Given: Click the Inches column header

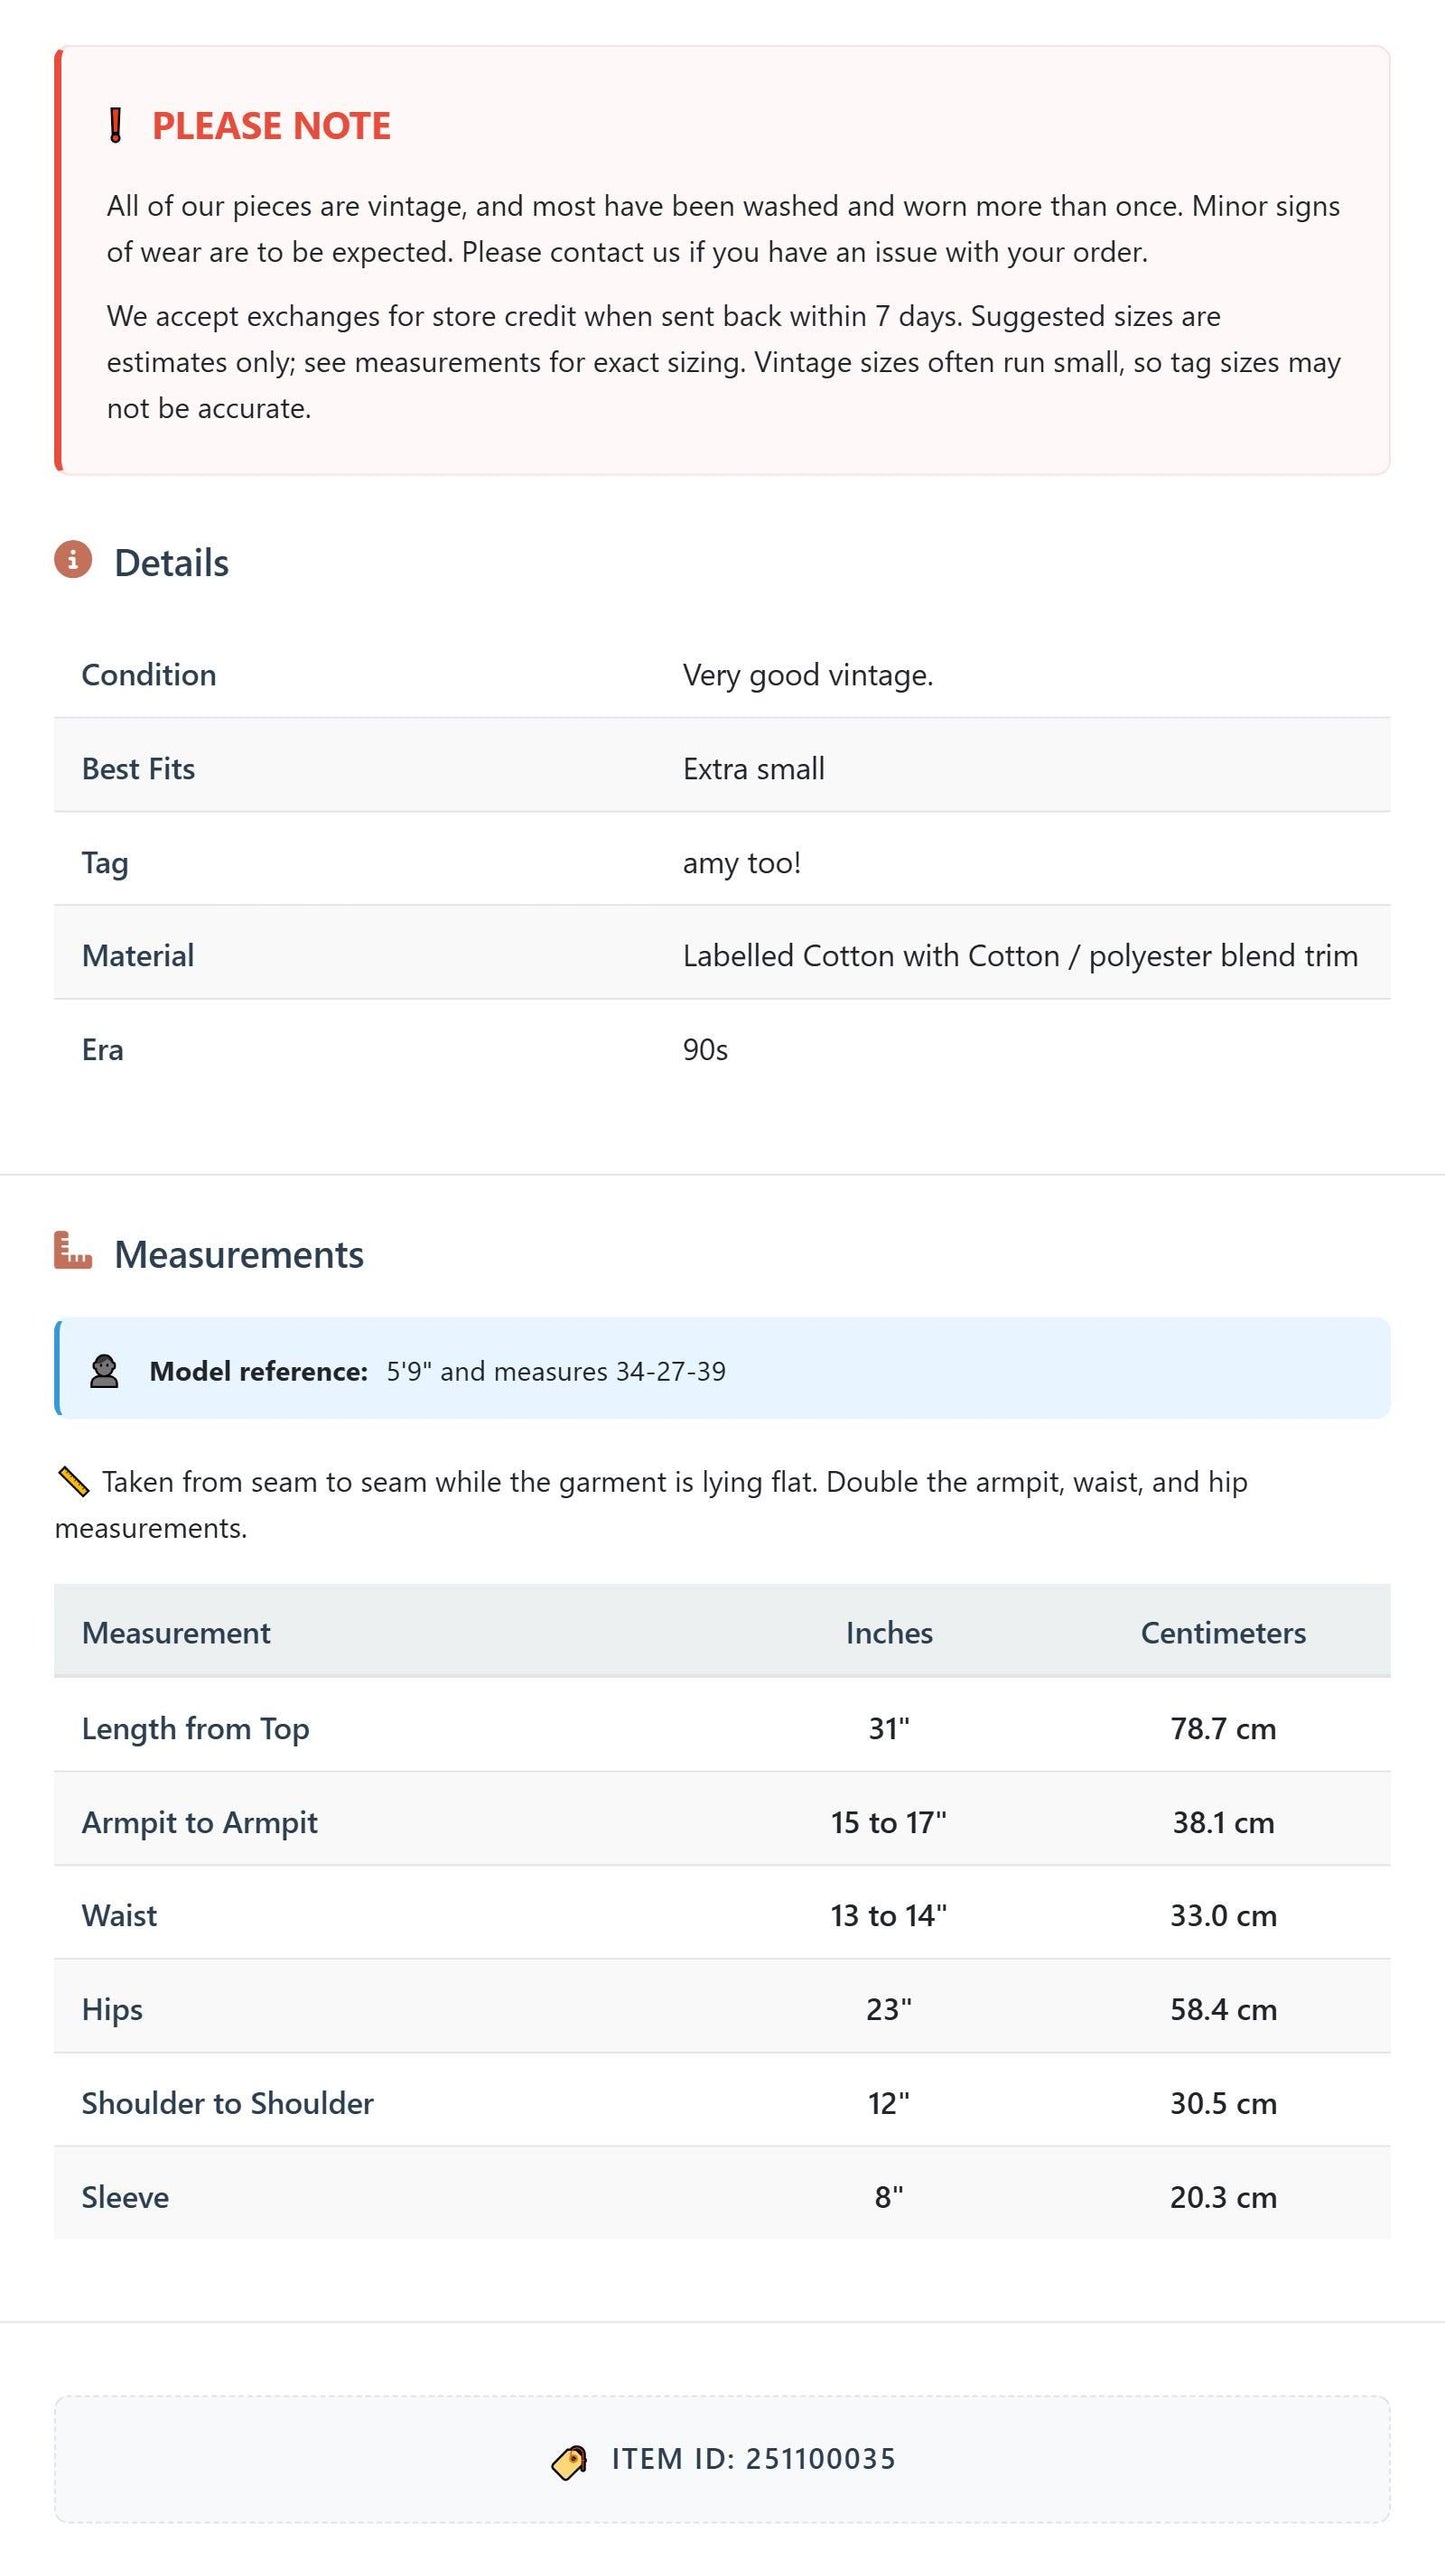Looking at the screenshot, I should point(889,1633).
